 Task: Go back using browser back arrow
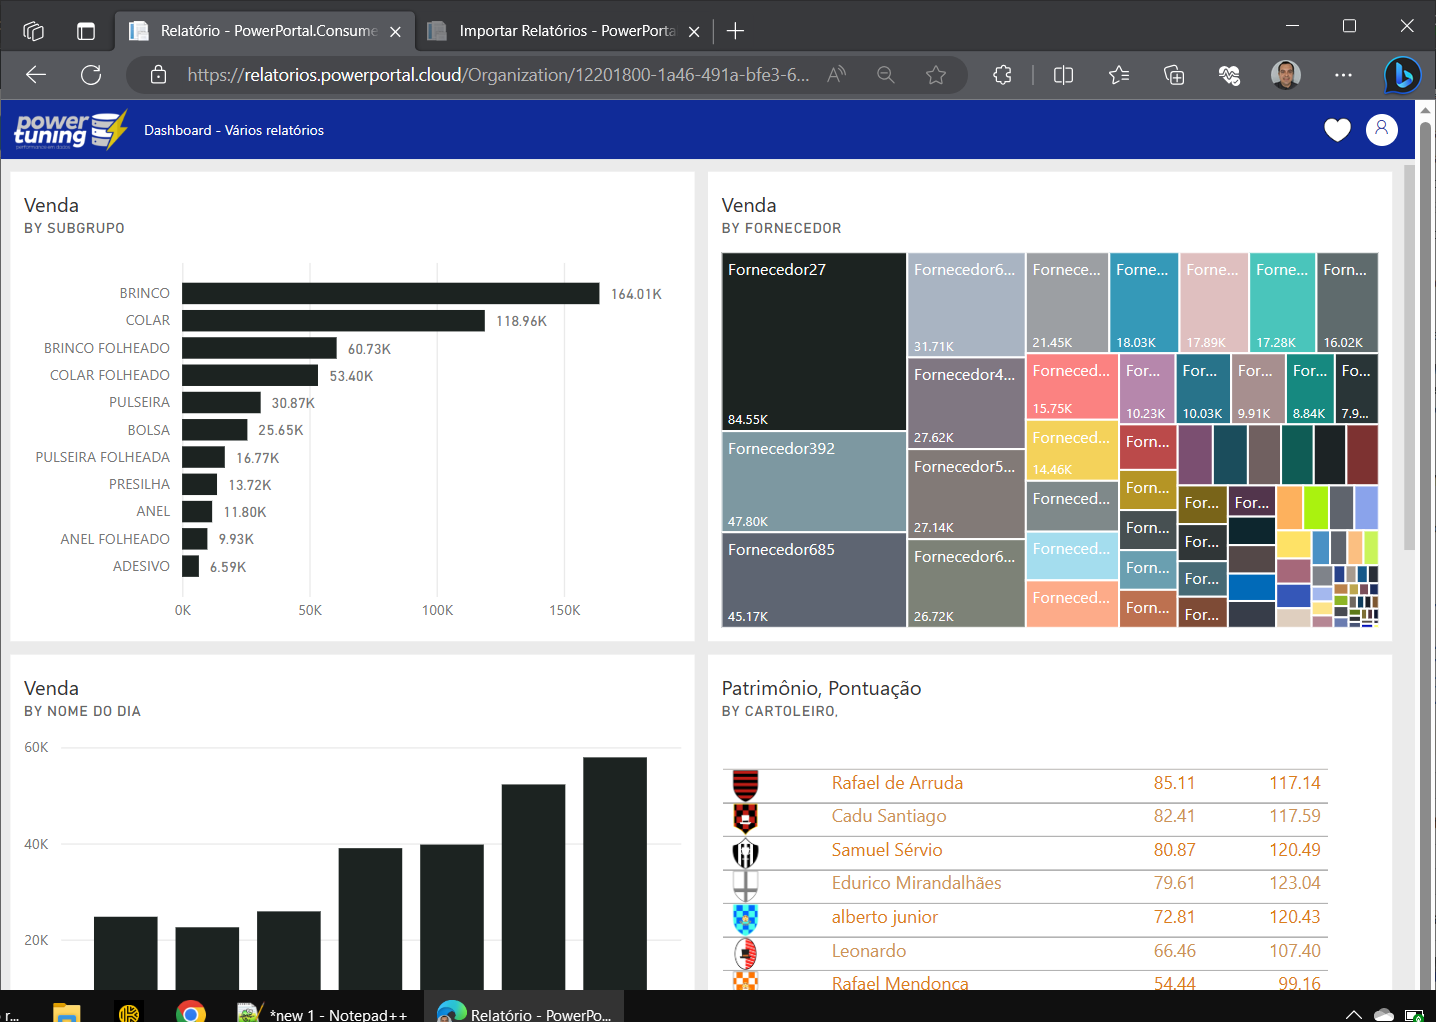(x=36, y=75)
